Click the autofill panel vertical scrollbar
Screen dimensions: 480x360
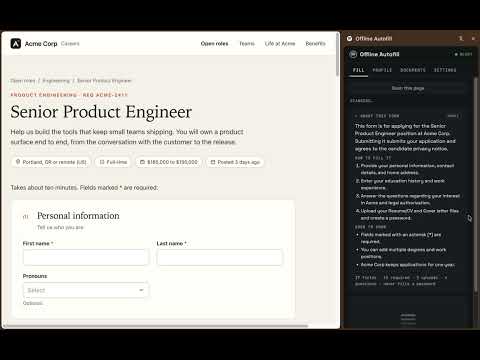pyautogui.click(x=476, y=185)
